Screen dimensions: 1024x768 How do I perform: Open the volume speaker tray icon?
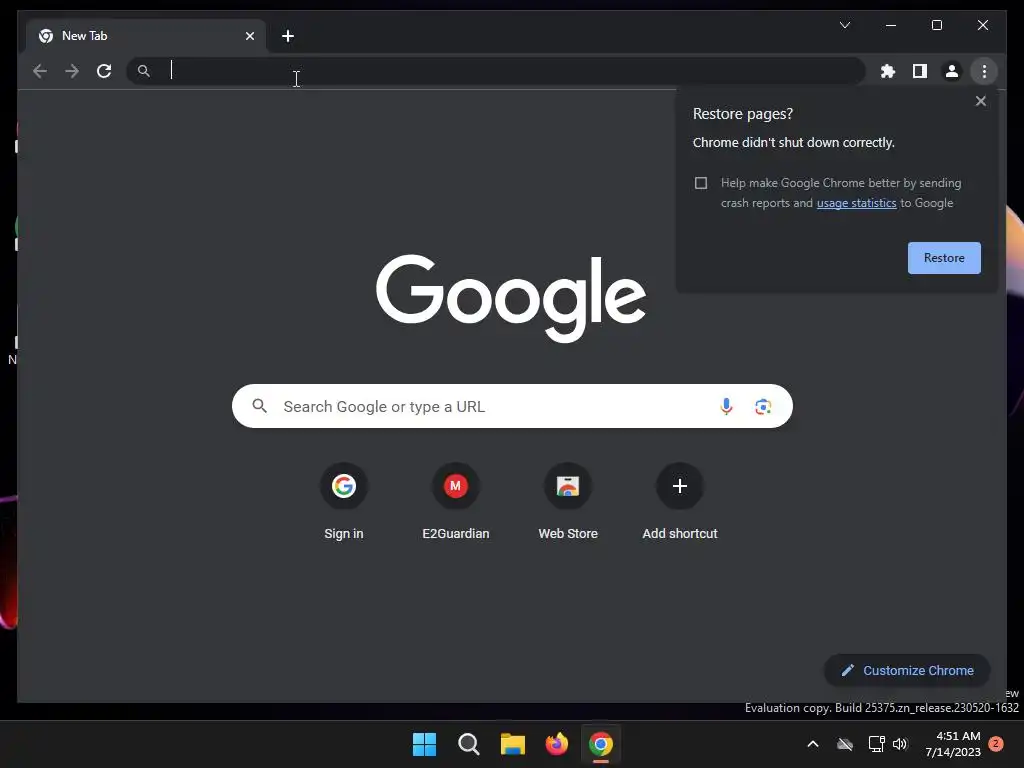900,744
